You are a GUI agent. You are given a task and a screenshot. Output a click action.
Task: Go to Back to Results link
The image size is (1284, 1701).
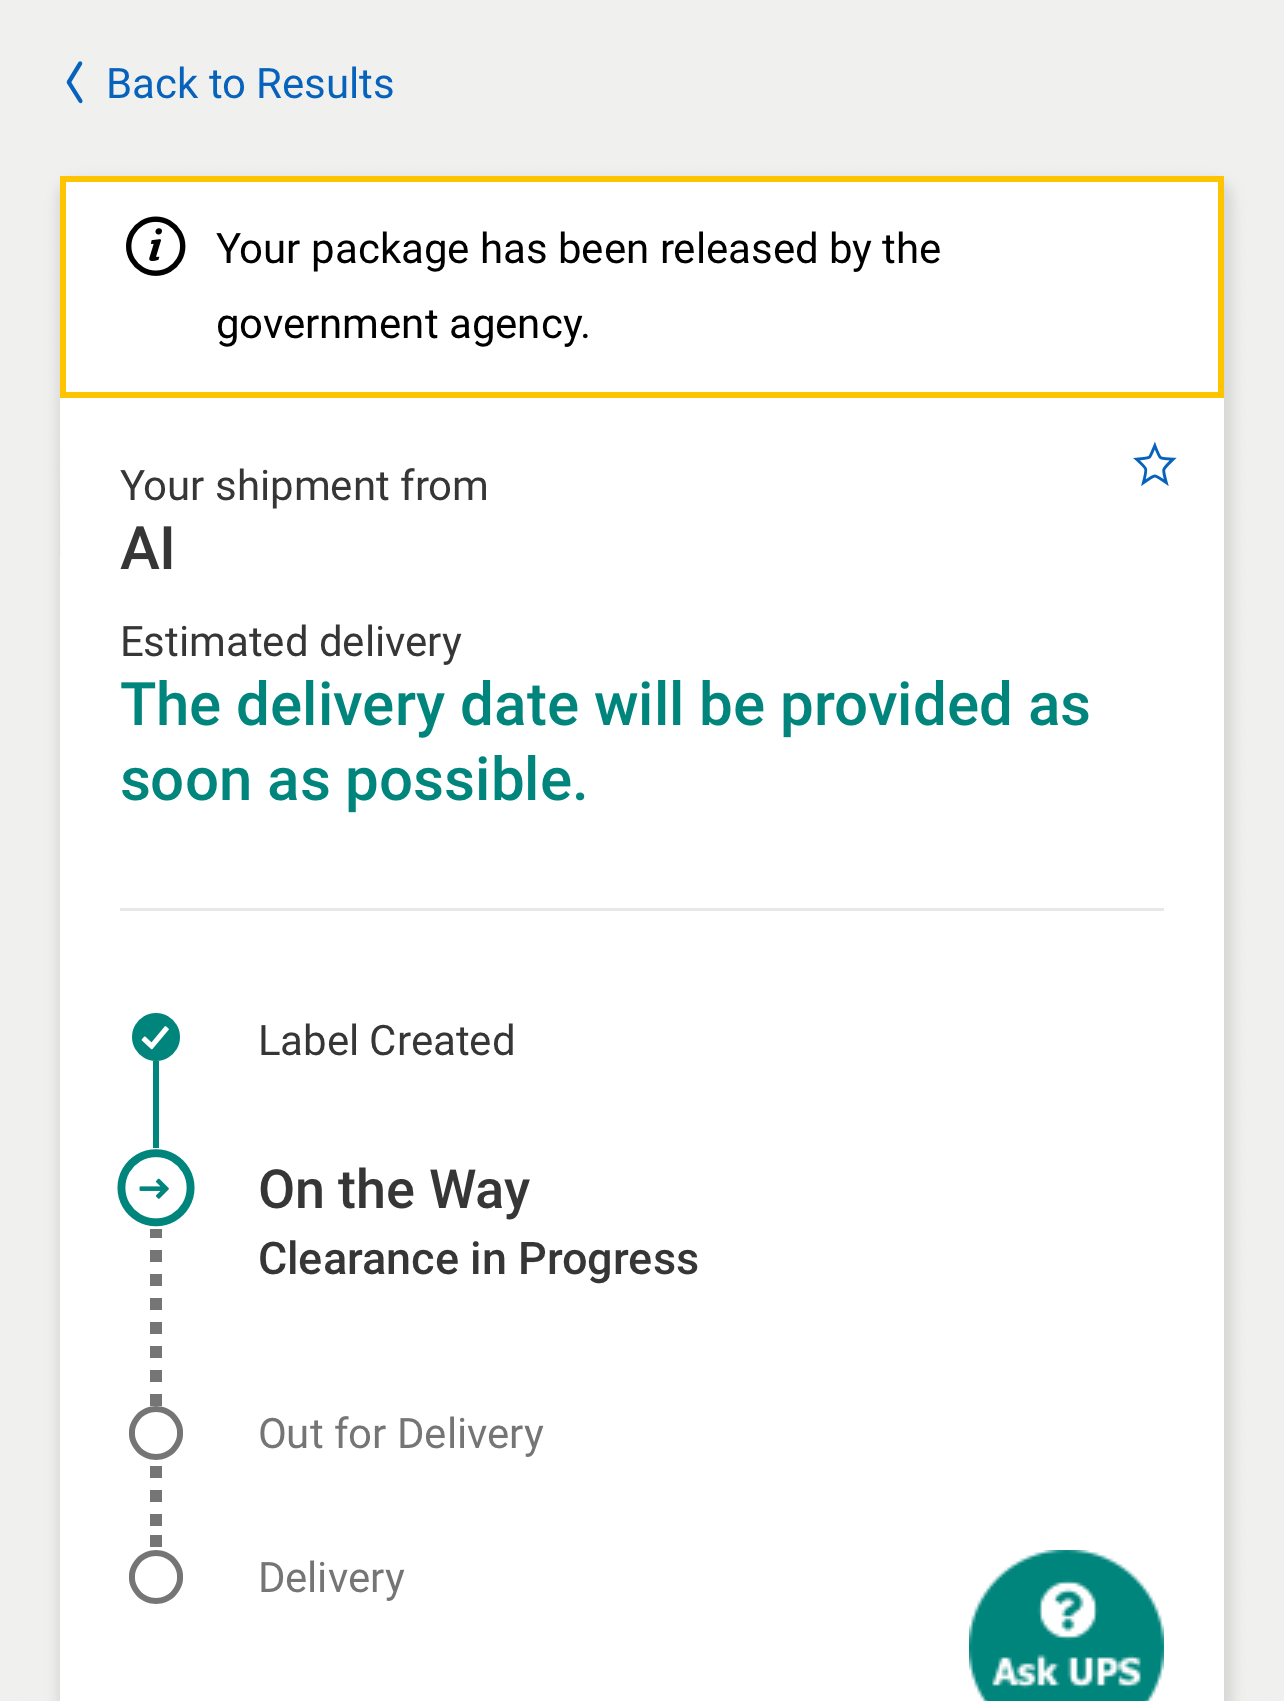250,84
